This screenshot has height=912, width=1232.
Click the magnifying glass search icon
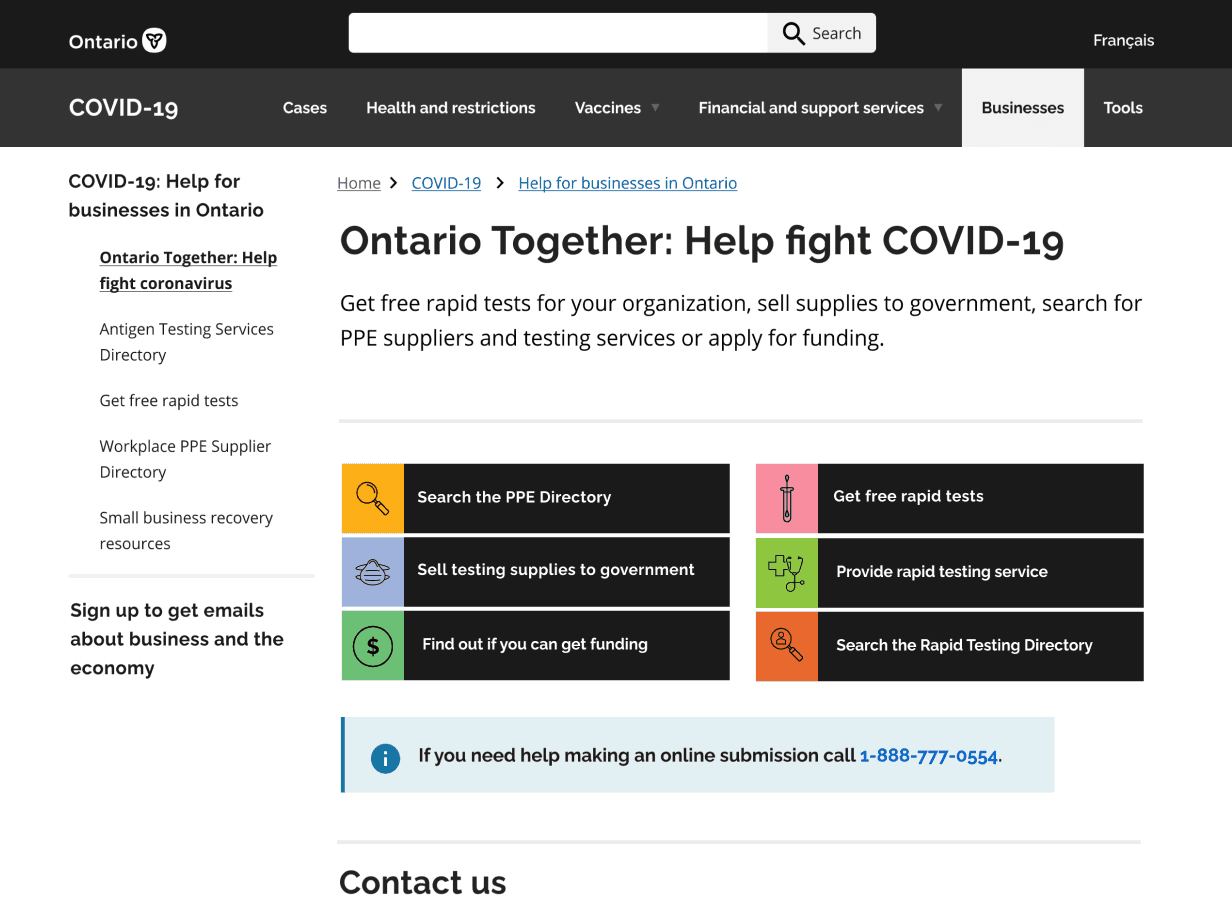(794, 33)
